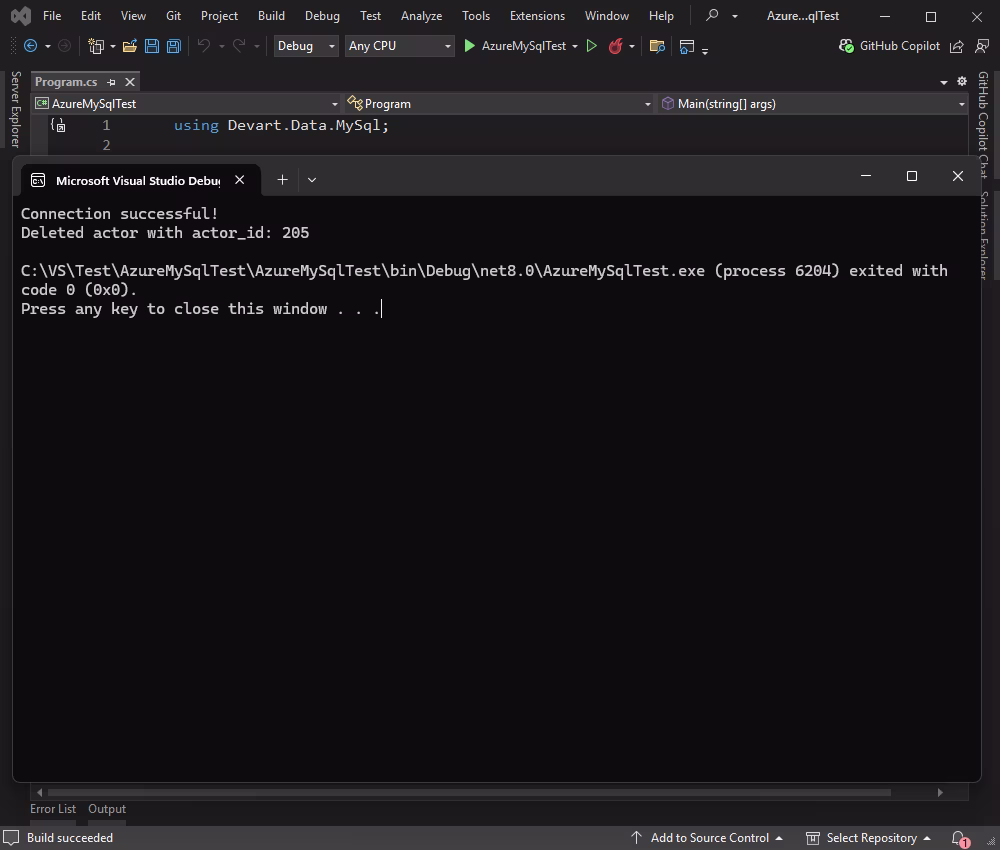
Task: Click the Navigate Backward arrow icon
Action: [x=30, y=46]
